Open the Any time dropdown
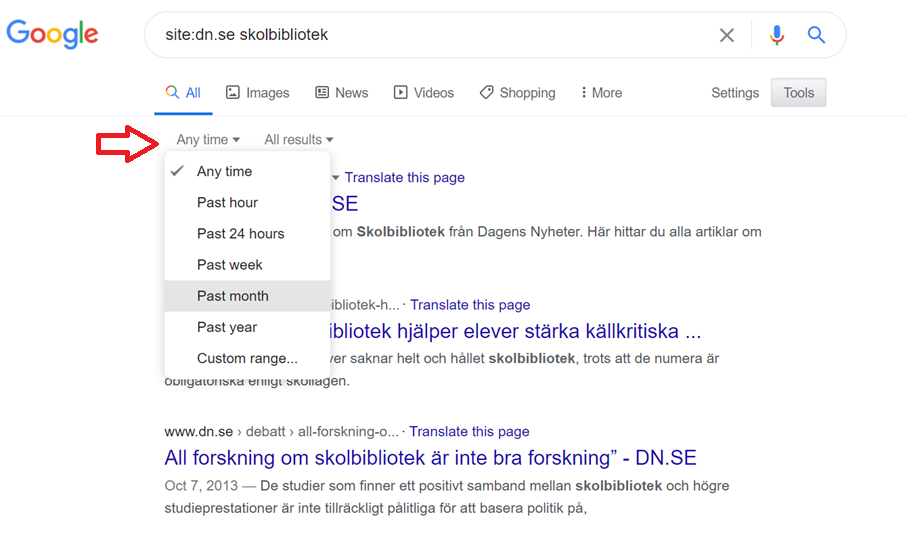The image size is (907, 546). tap(208, 139)
